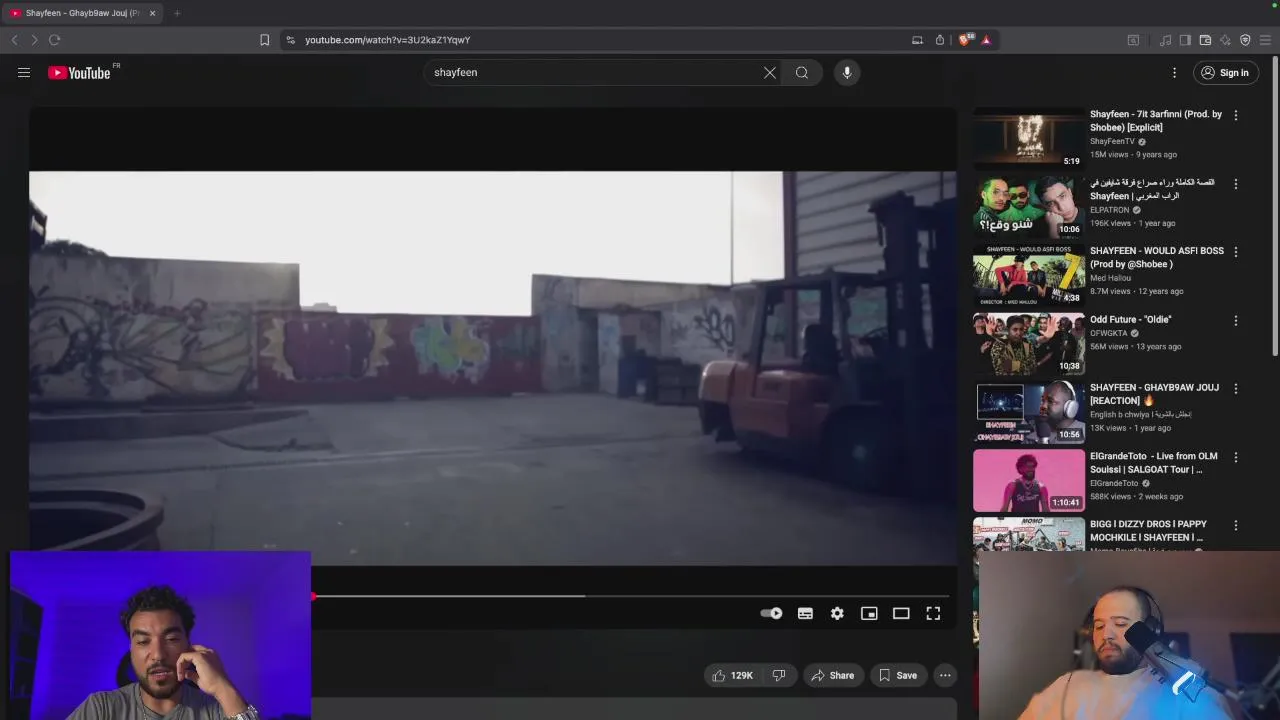Visit the OFWGKTA channel link

click(x=1108, y=333)
